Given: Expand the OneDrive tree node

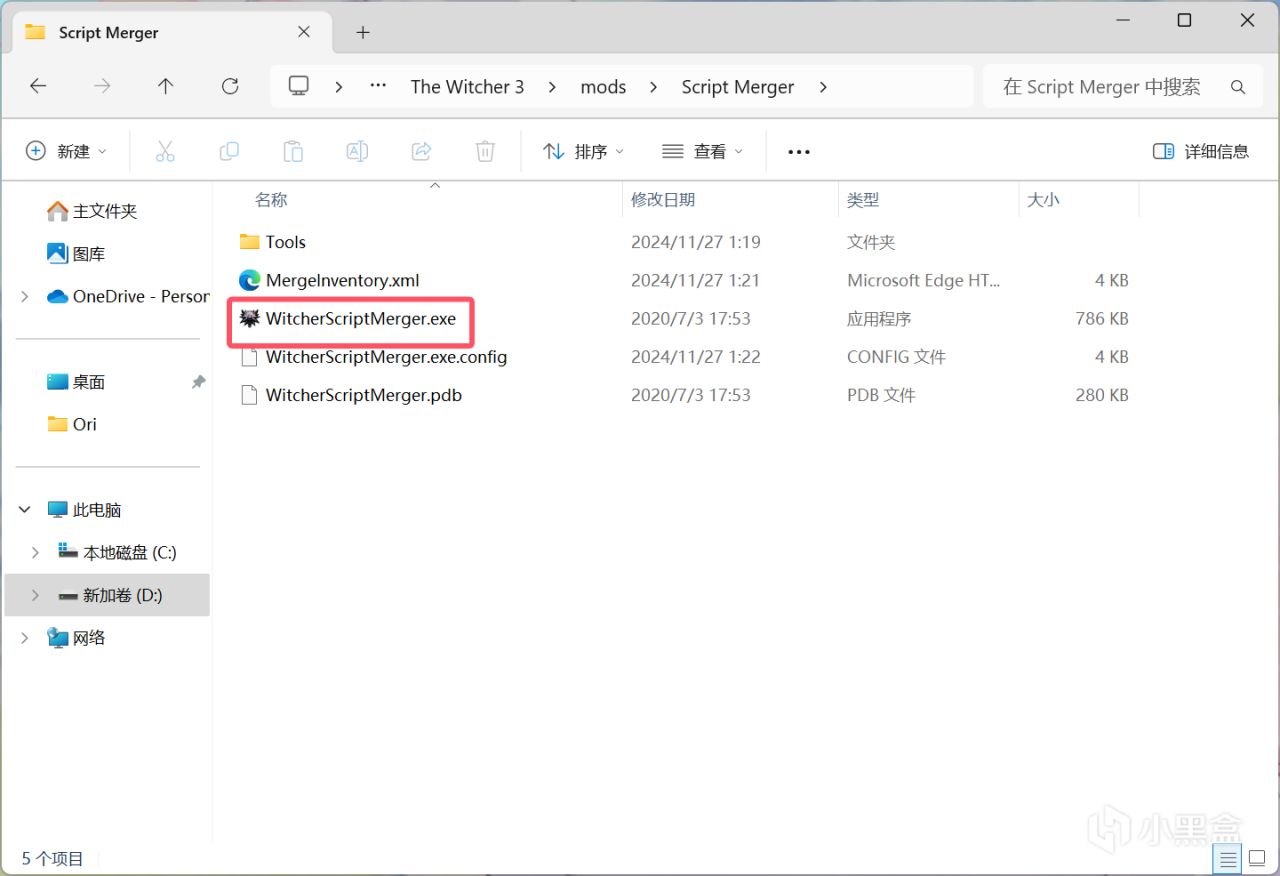Looking at the screenshot, I should 25,296.
